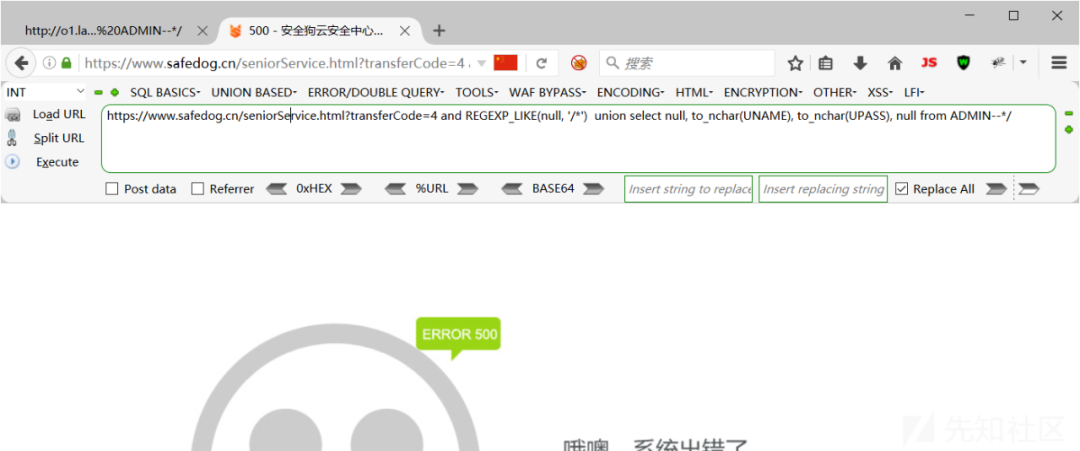Viewport: 1080px width, 451px height.
Task: Focus the Insert string to replace field
Action: 688,189
